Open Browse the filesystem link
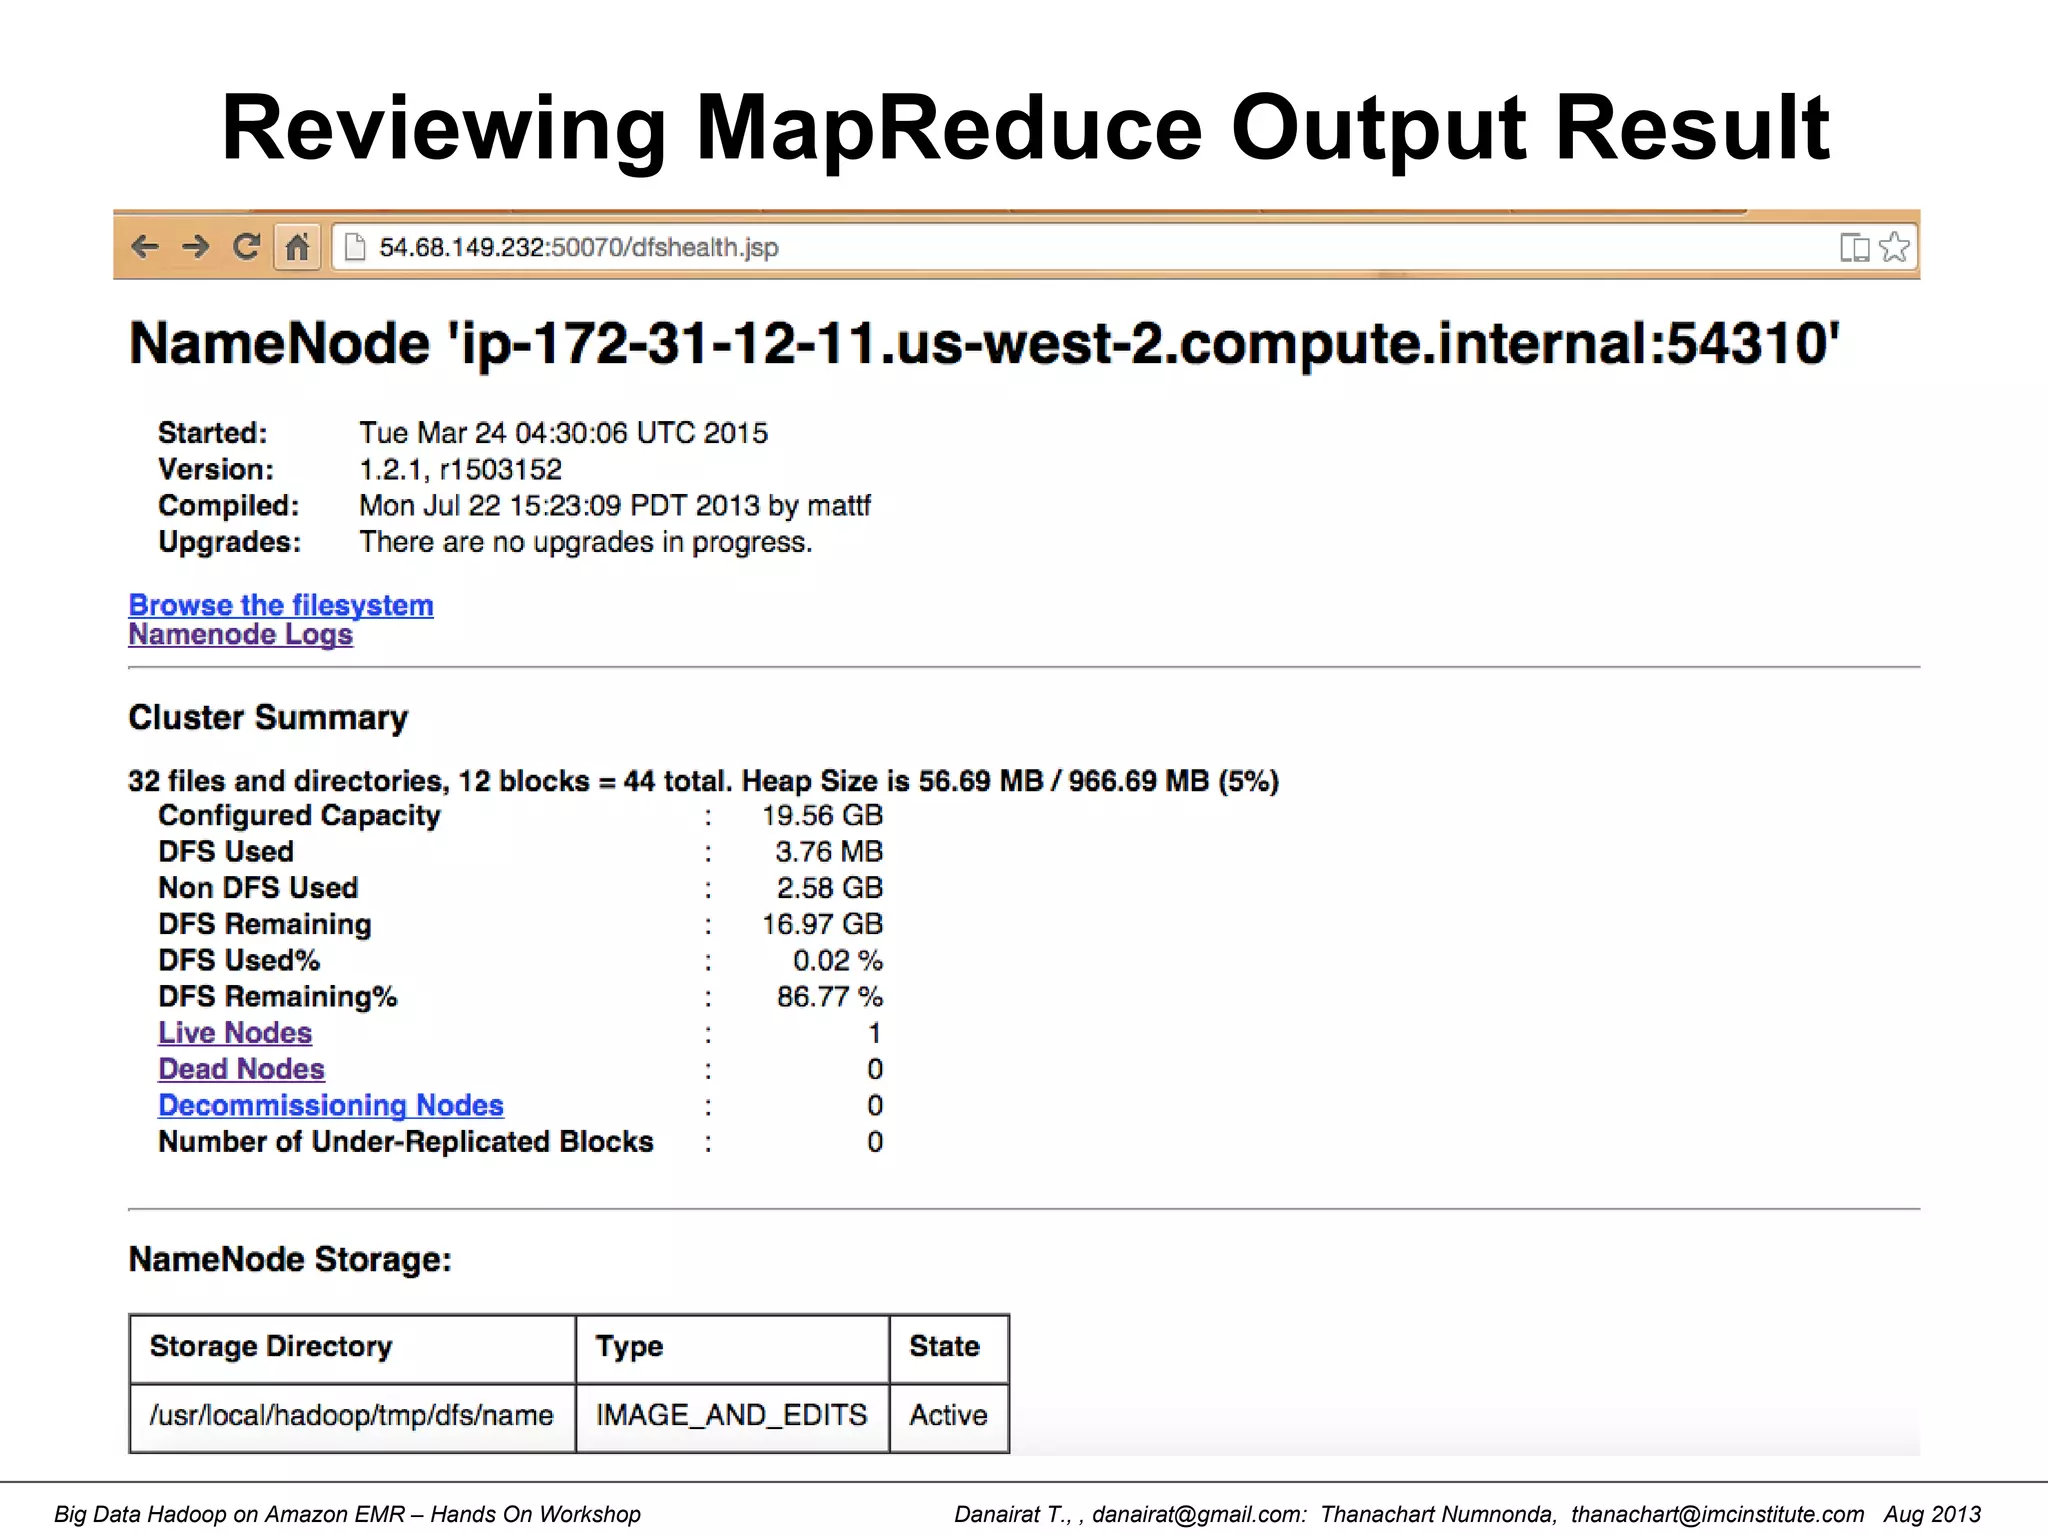 pyautogui.click(x=281, y=605)
